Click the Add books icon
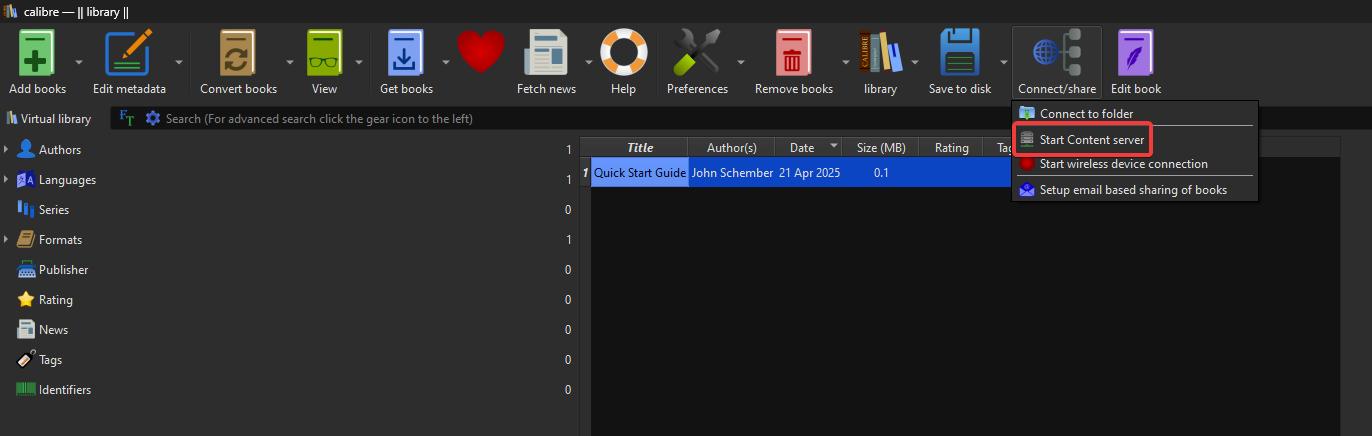 (x=37, y=54)
